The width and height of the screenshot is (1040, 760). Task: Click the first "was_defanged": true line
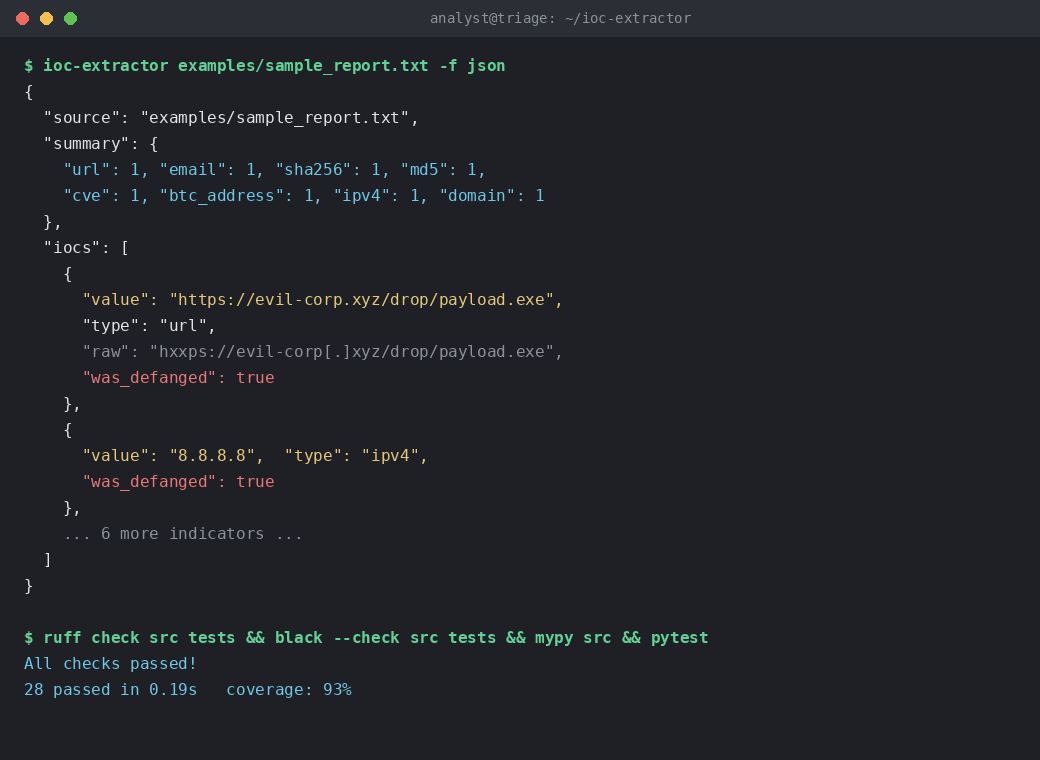click(x=178, y=378)
